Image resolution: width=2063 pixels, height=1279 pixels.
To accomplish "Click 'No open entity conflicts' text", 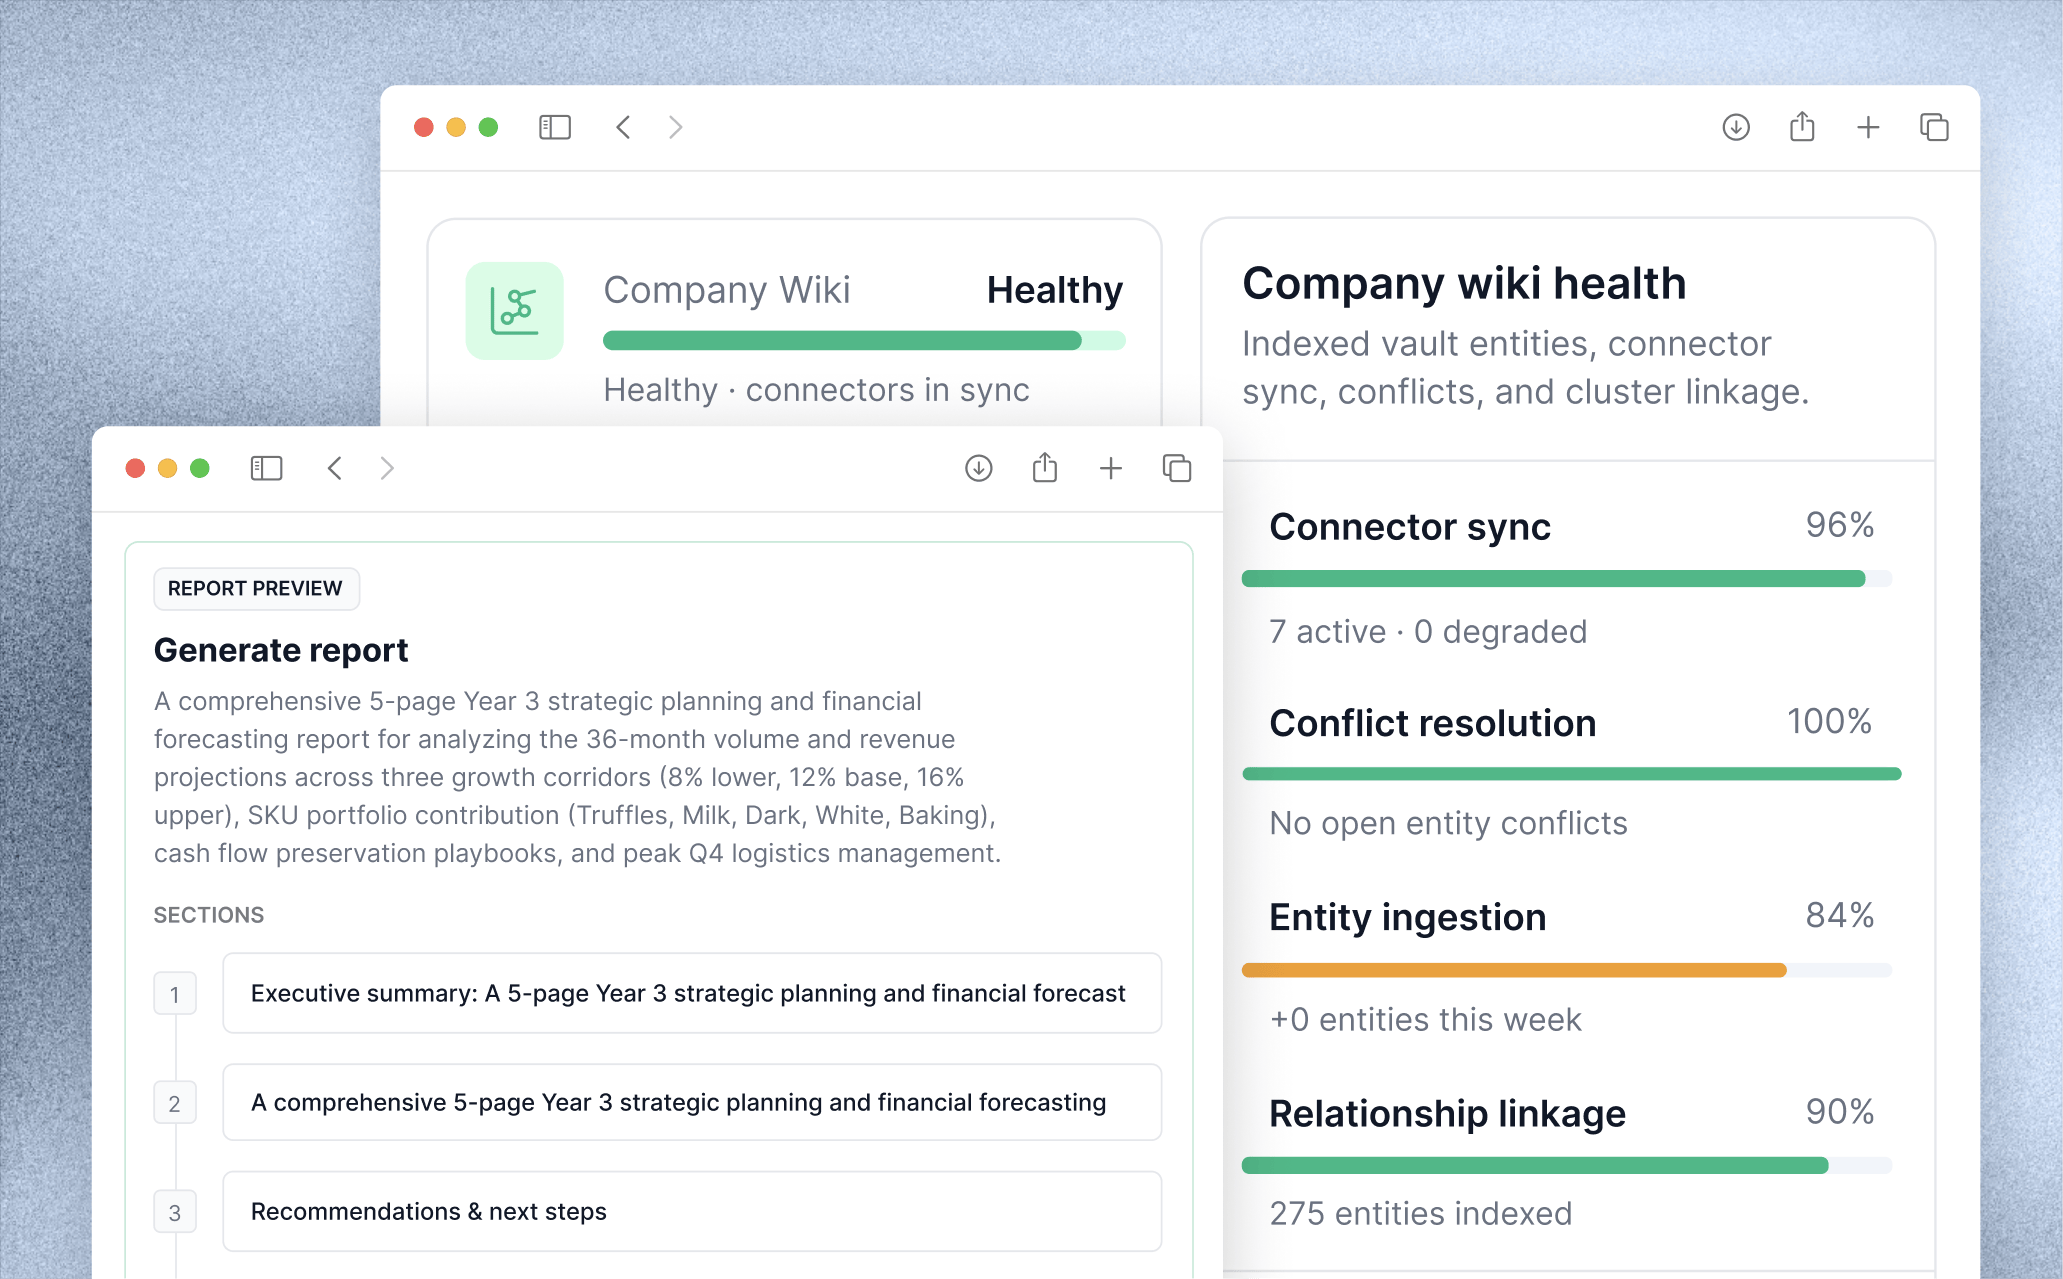I will [1449, 823].
